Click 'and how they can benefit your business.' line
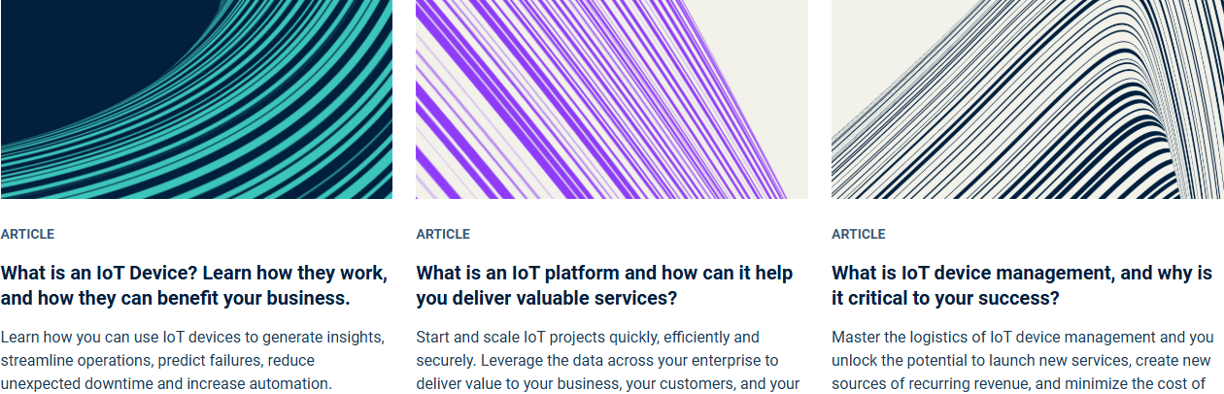Screen dimensions: 1224x394 coord(176,298)
